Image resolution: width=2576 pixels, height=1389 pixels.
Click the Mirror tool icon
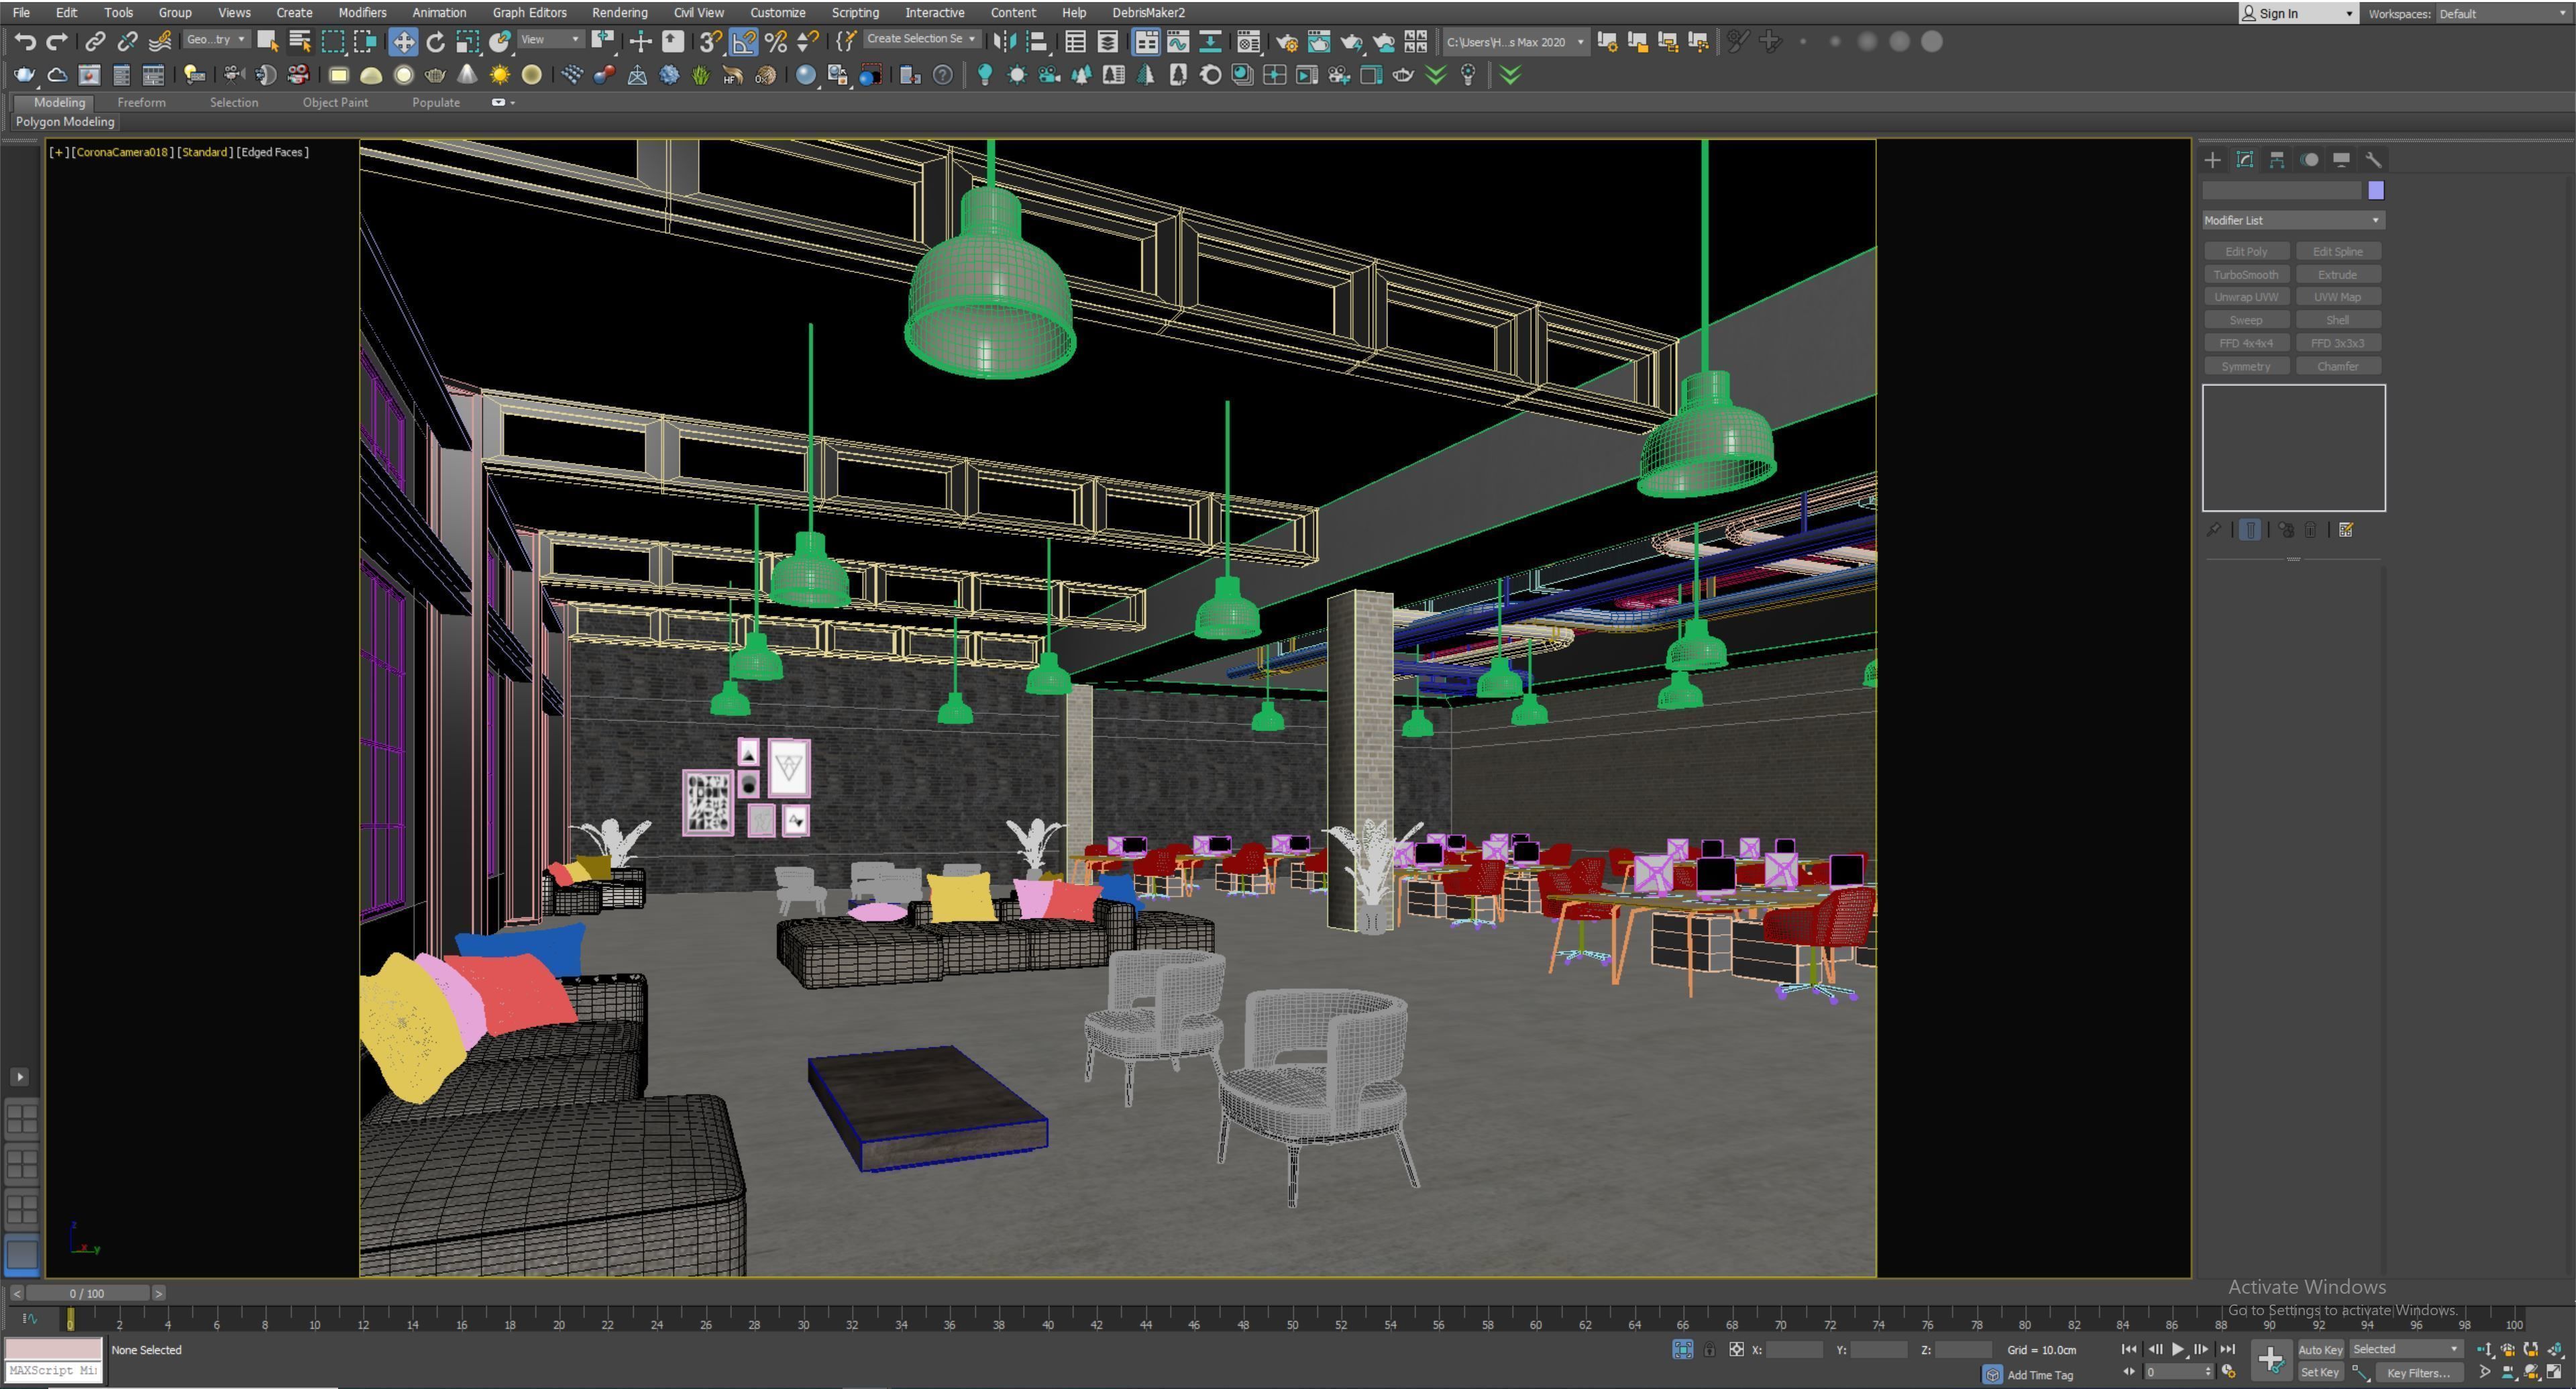click(x=1004, y=41)
